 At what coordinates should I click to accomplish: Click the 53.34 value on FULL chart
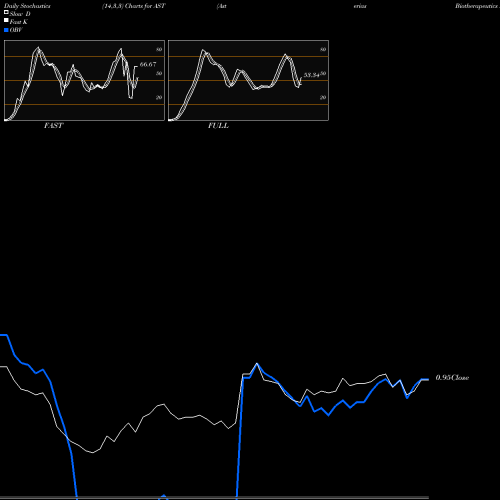312,75
